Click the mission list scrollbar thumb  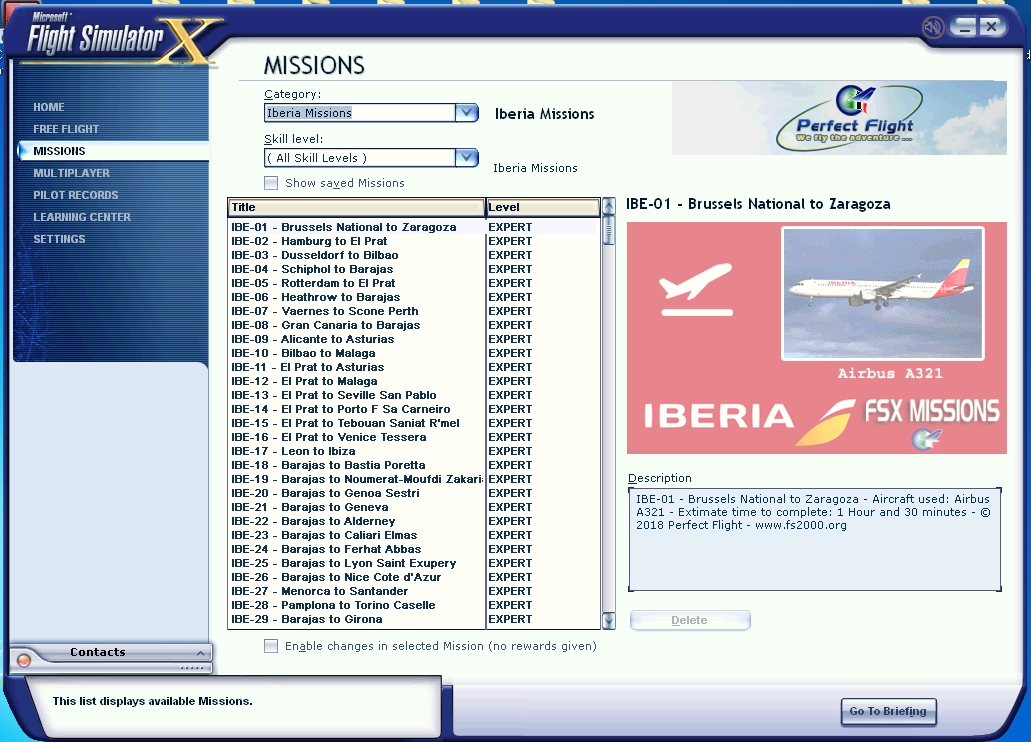tap(609, 230)
